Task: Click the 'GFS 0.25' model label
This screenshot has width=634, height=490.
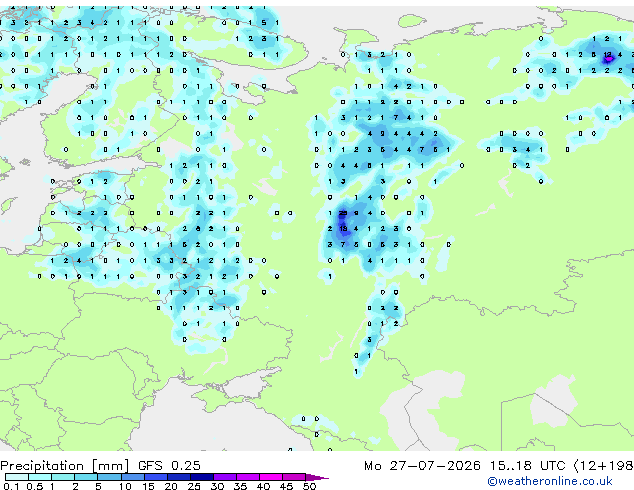Action: pos(169,466)
